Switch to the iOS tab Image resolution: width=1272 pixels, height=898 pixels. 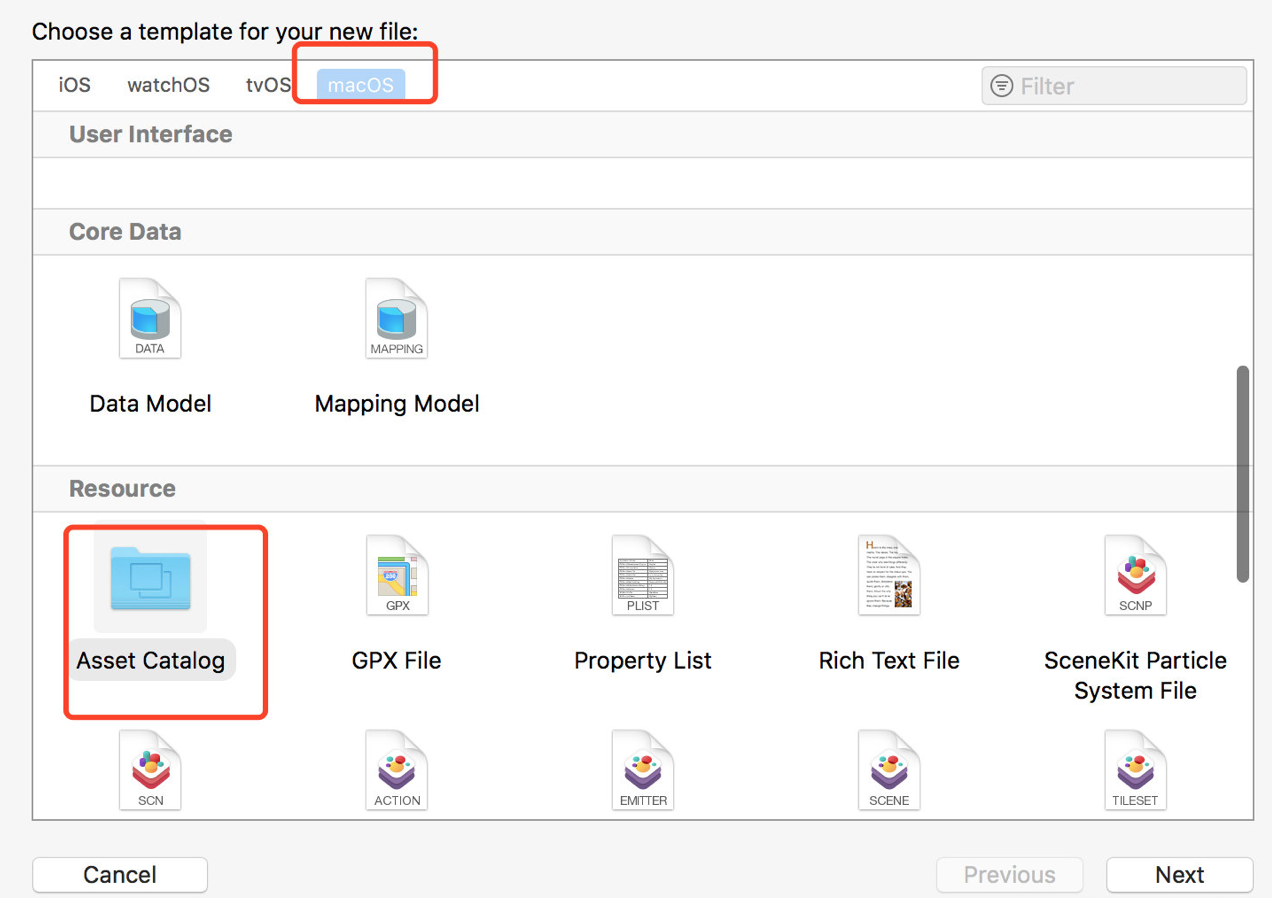(75, 85)
